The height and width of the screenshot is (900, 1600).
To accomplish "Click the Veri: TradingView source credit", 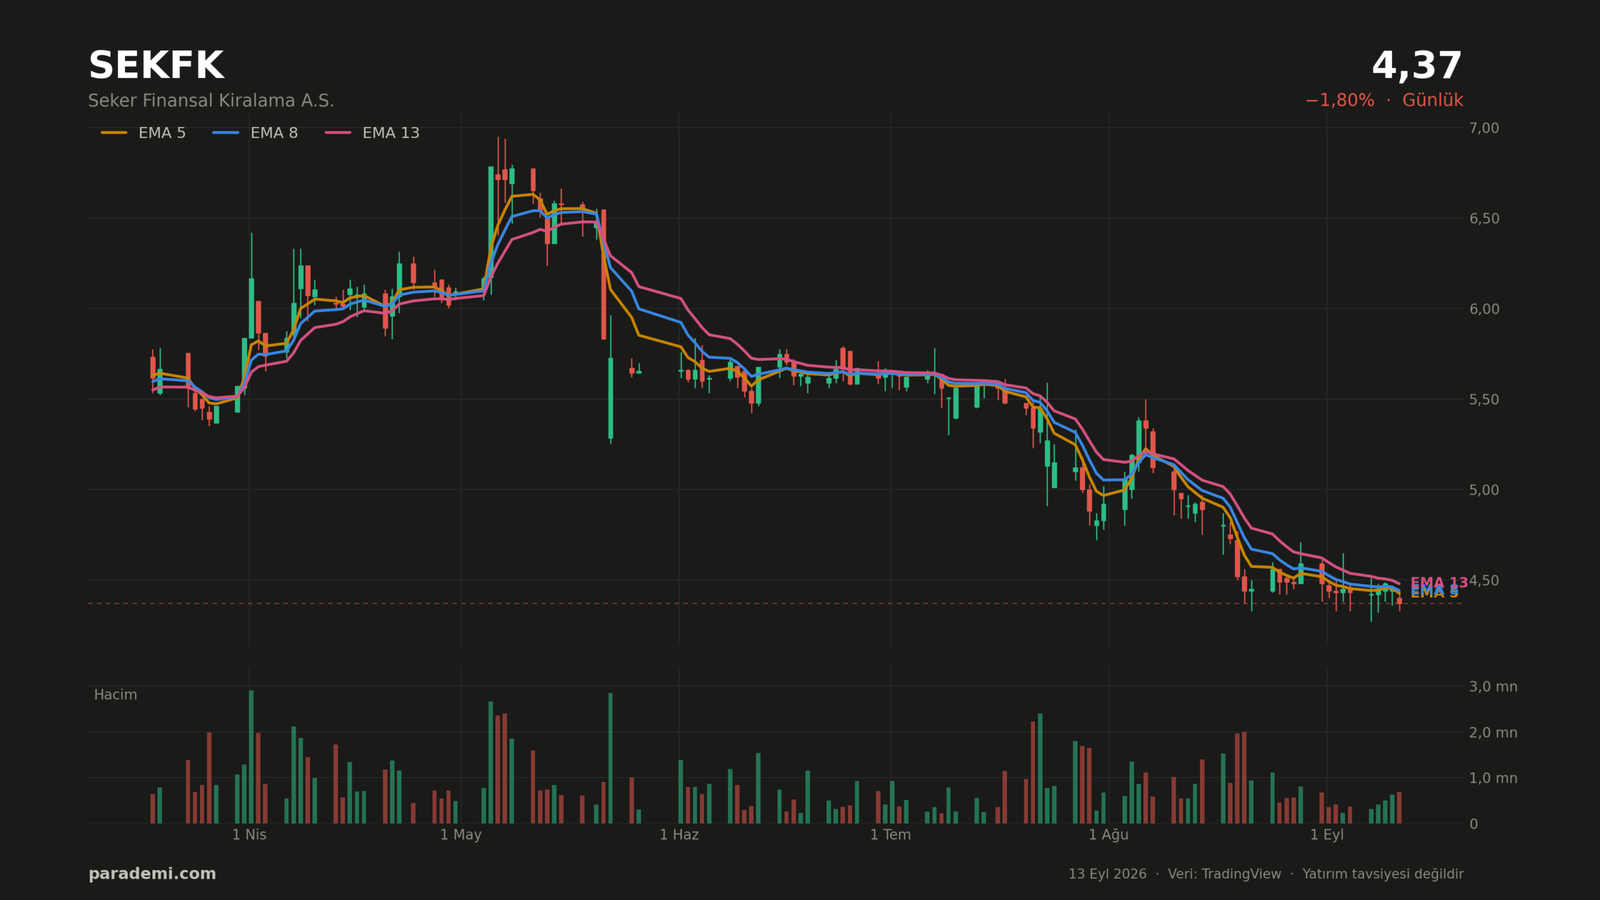I will click(1224, 874).
